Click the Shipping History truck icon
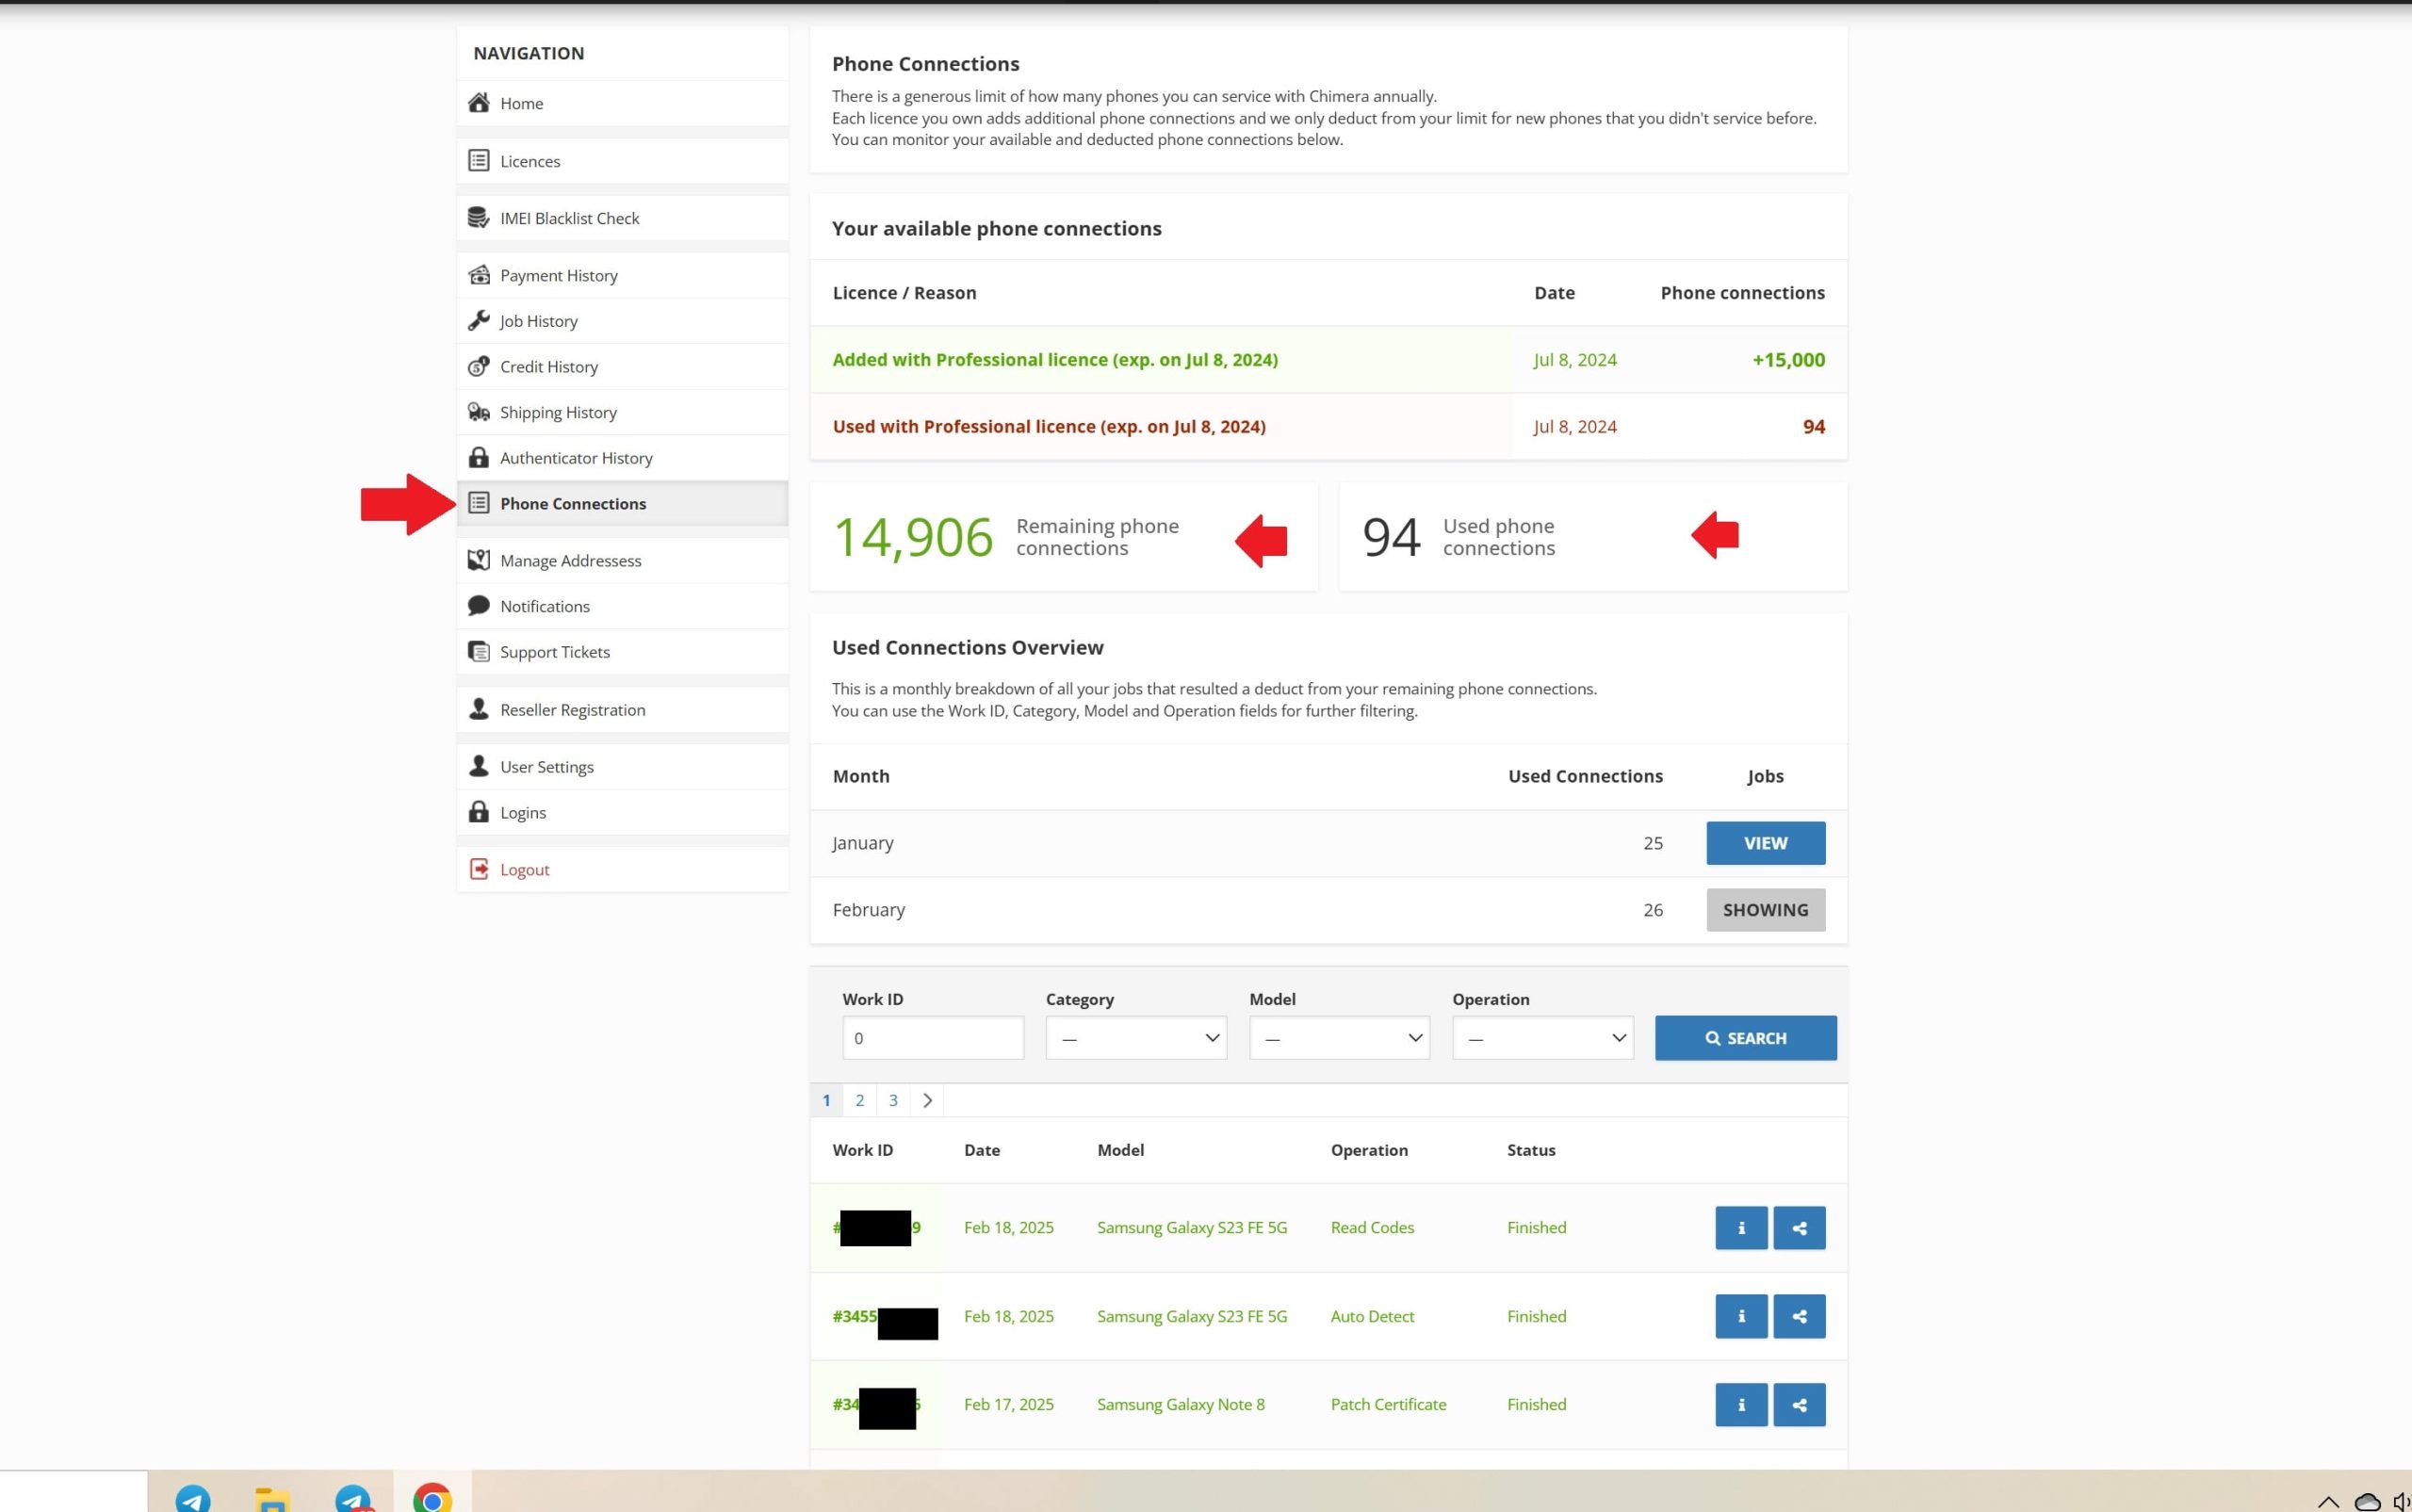2412x1512 pixels. [x=479, y=412]
